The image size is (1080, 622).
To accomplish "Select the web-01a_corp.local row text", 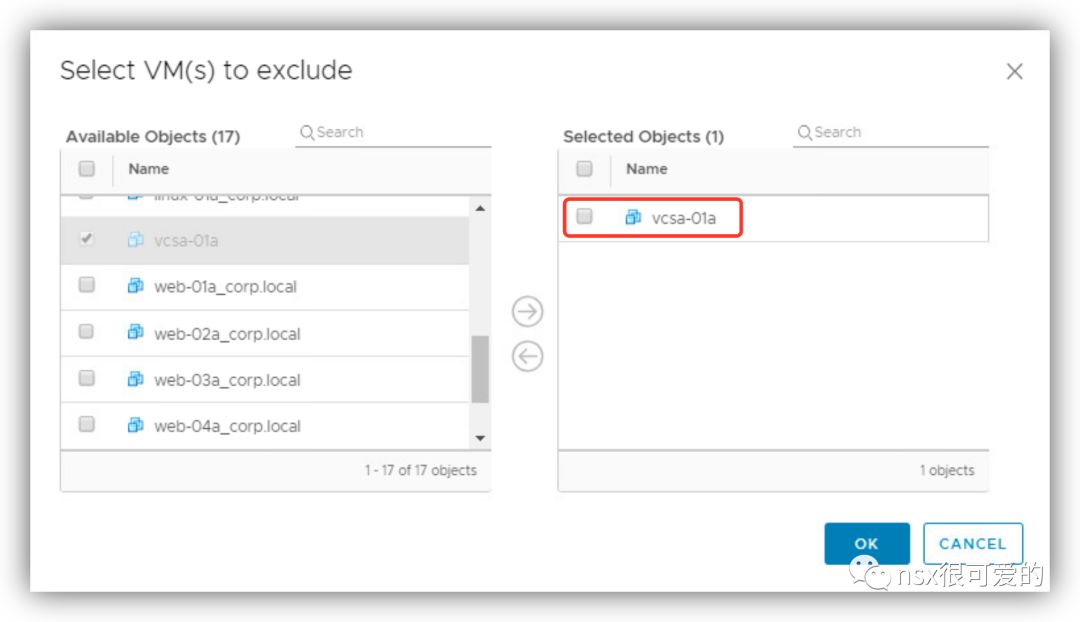I will 225,287.
